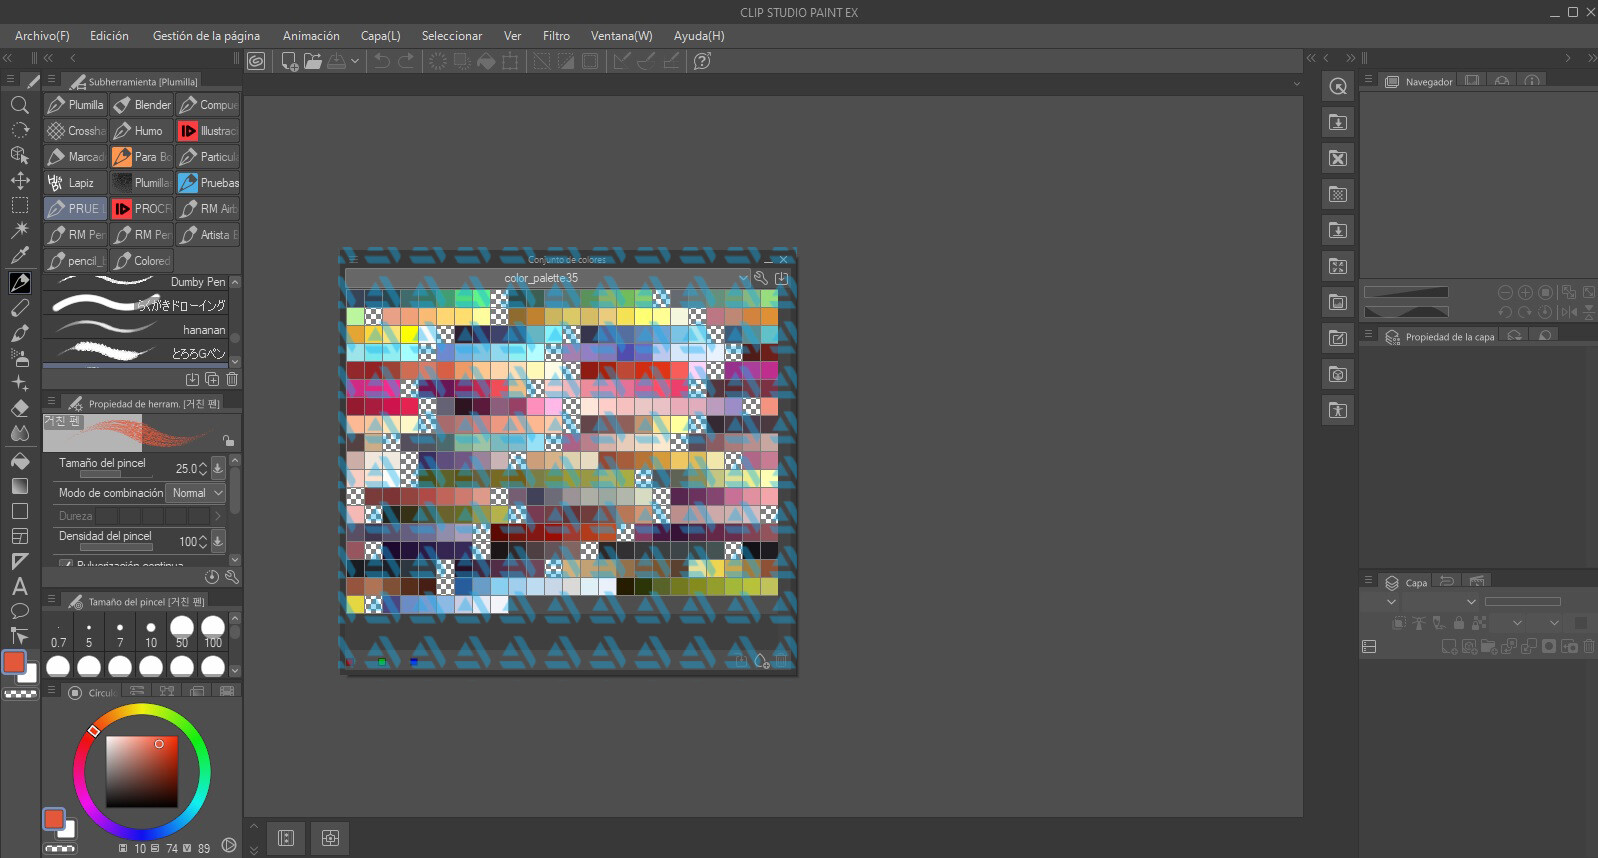Open Gestión de la página menu

(206, 36)
